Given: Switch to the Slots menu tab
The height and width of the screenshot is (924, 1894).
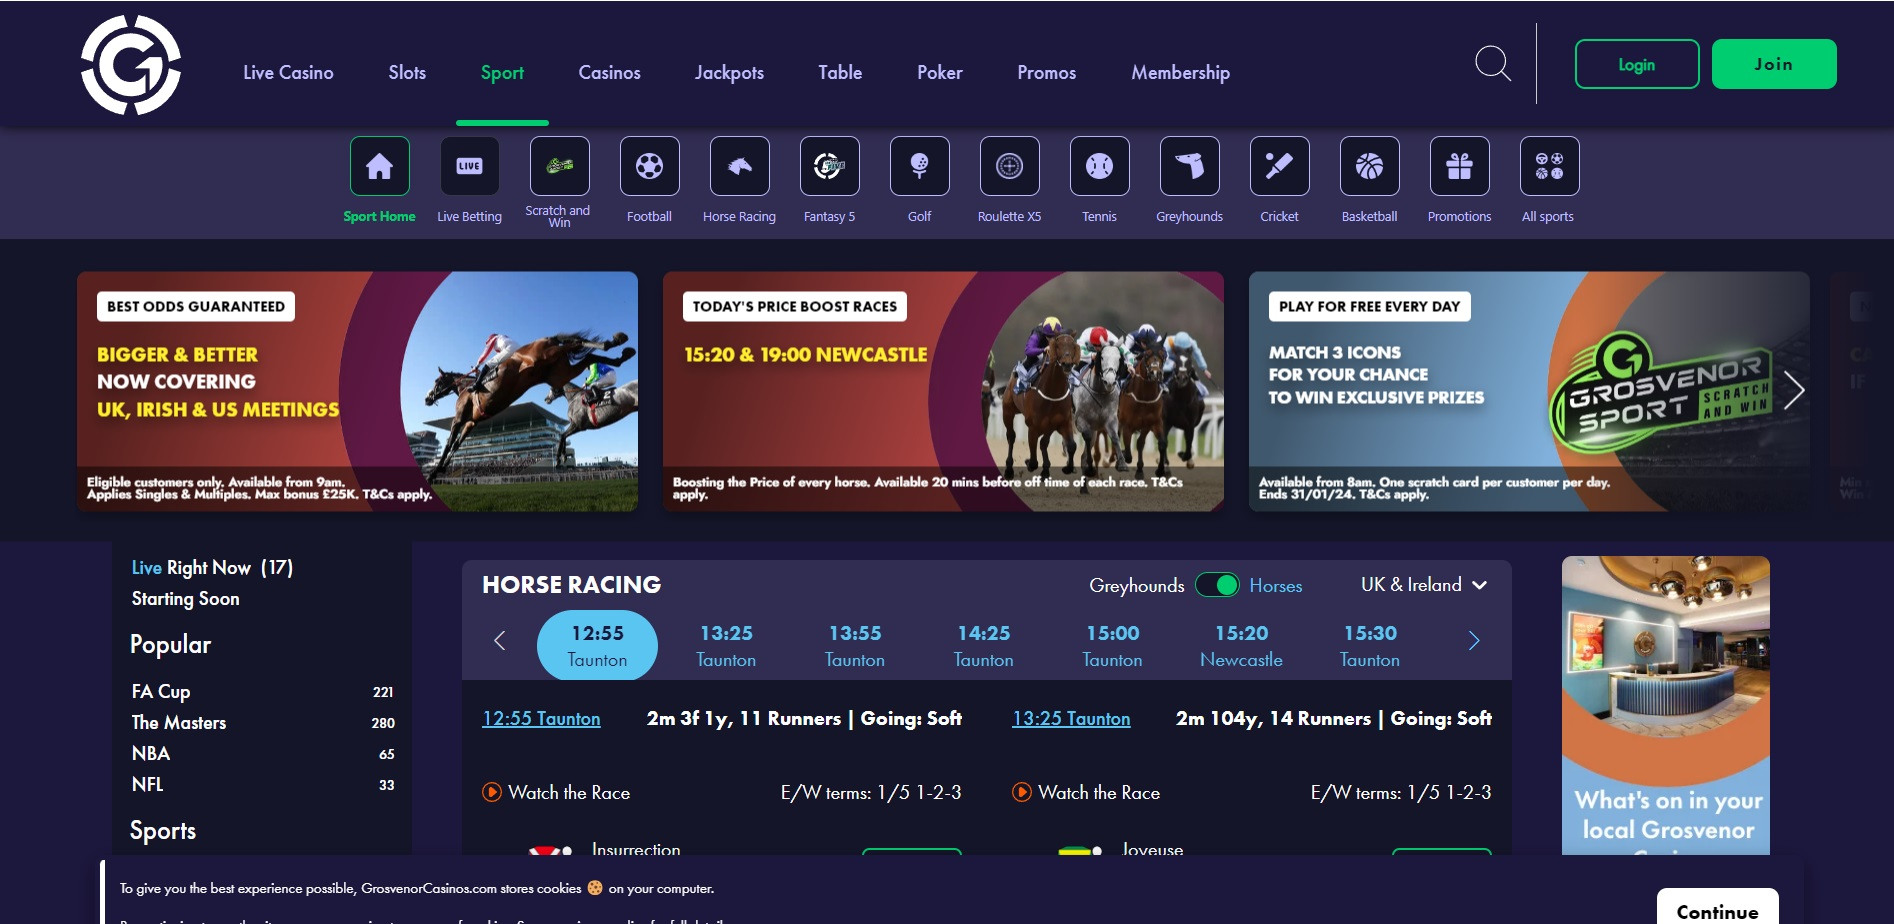Looking at the screenshot, I should pos(406,72).
